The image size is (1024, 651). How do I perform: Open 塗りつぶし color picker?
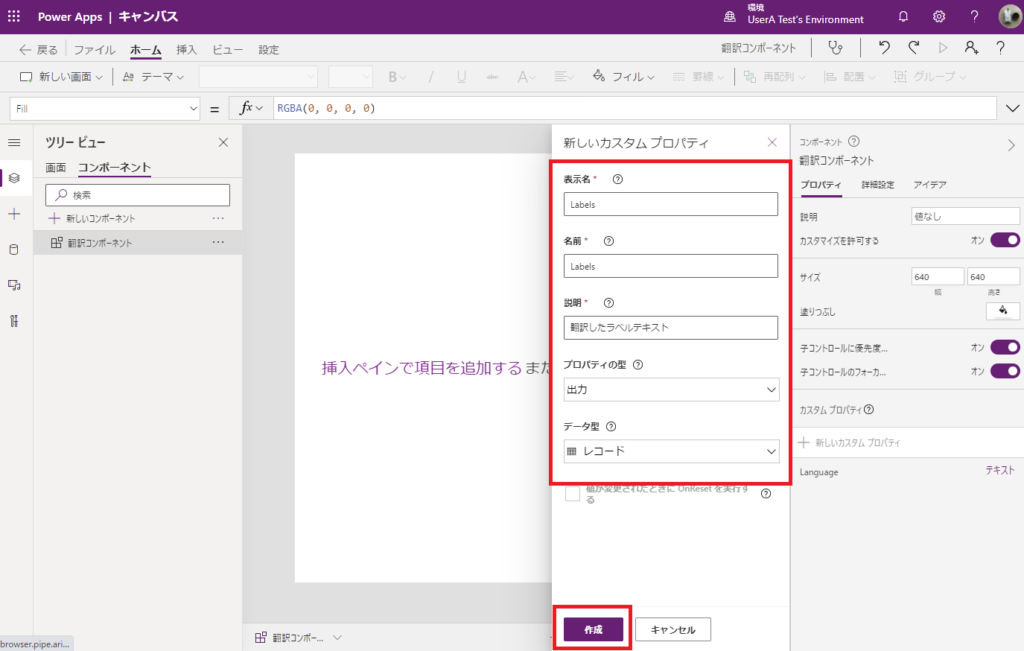click(1002, 311)
